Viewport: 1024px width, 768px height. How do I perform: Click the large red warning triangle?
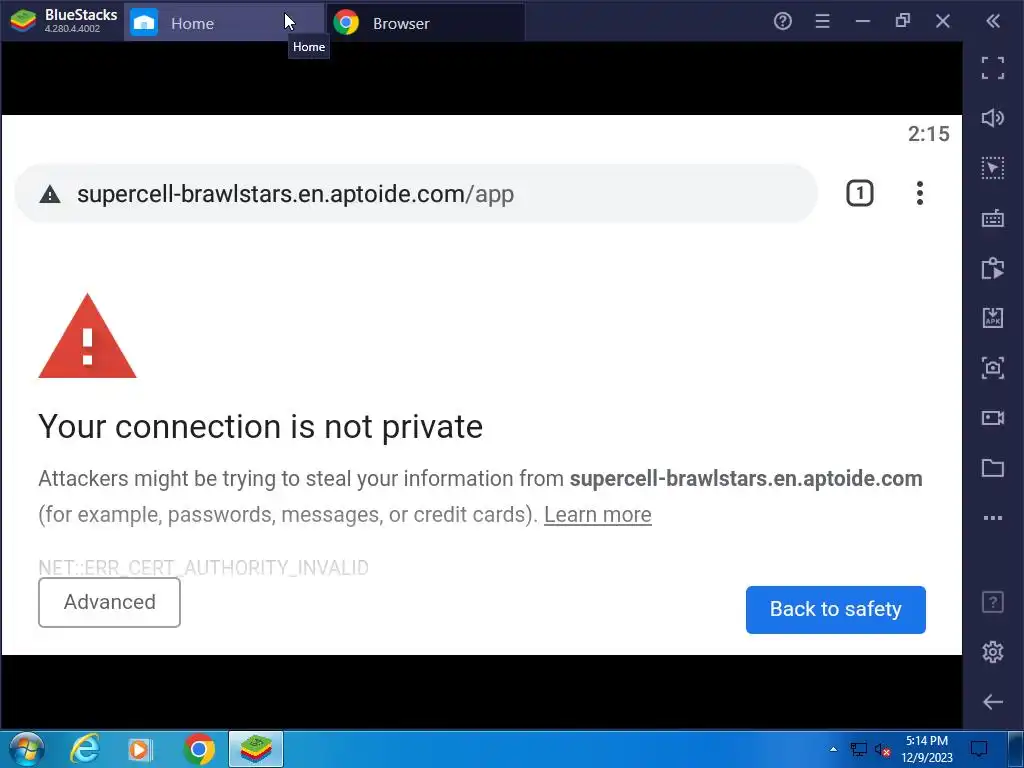click(88, 336)
